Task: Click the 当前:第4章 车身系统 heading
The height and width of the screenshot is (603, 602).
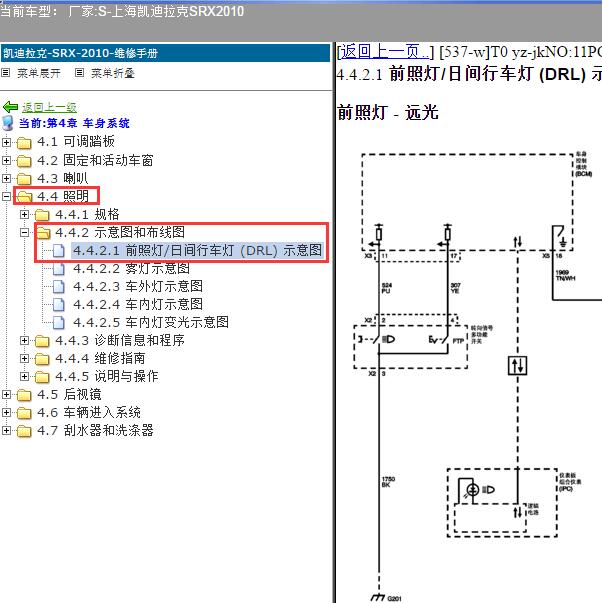Action: click(x=74, y=123)
